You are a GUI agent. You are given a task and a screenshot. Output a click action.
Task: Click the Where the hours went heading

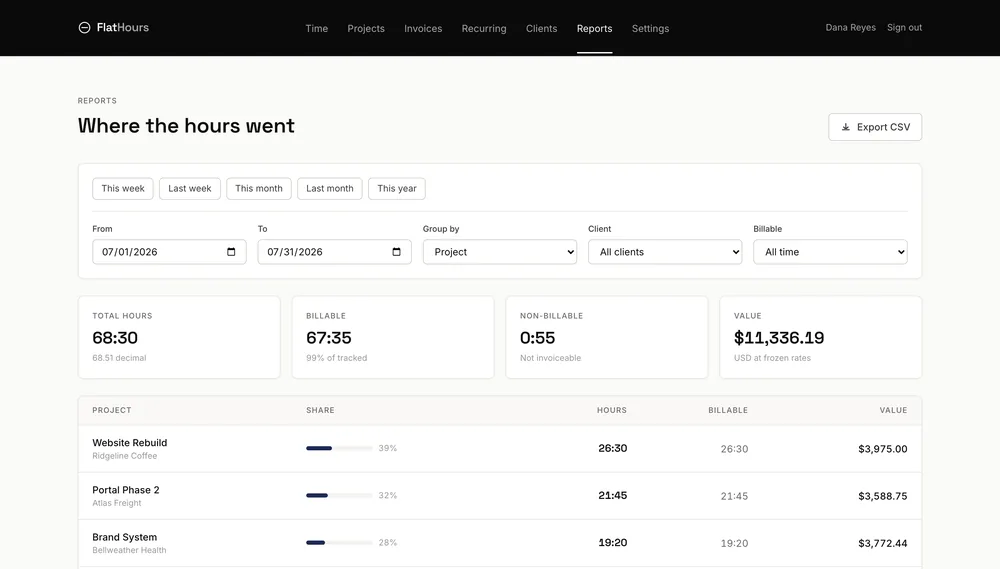coord(186,126)
